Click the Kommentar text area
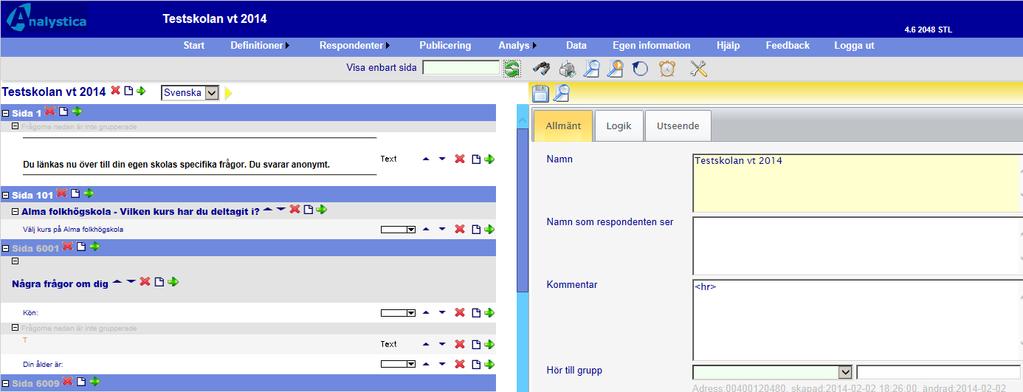 (857, 320)
